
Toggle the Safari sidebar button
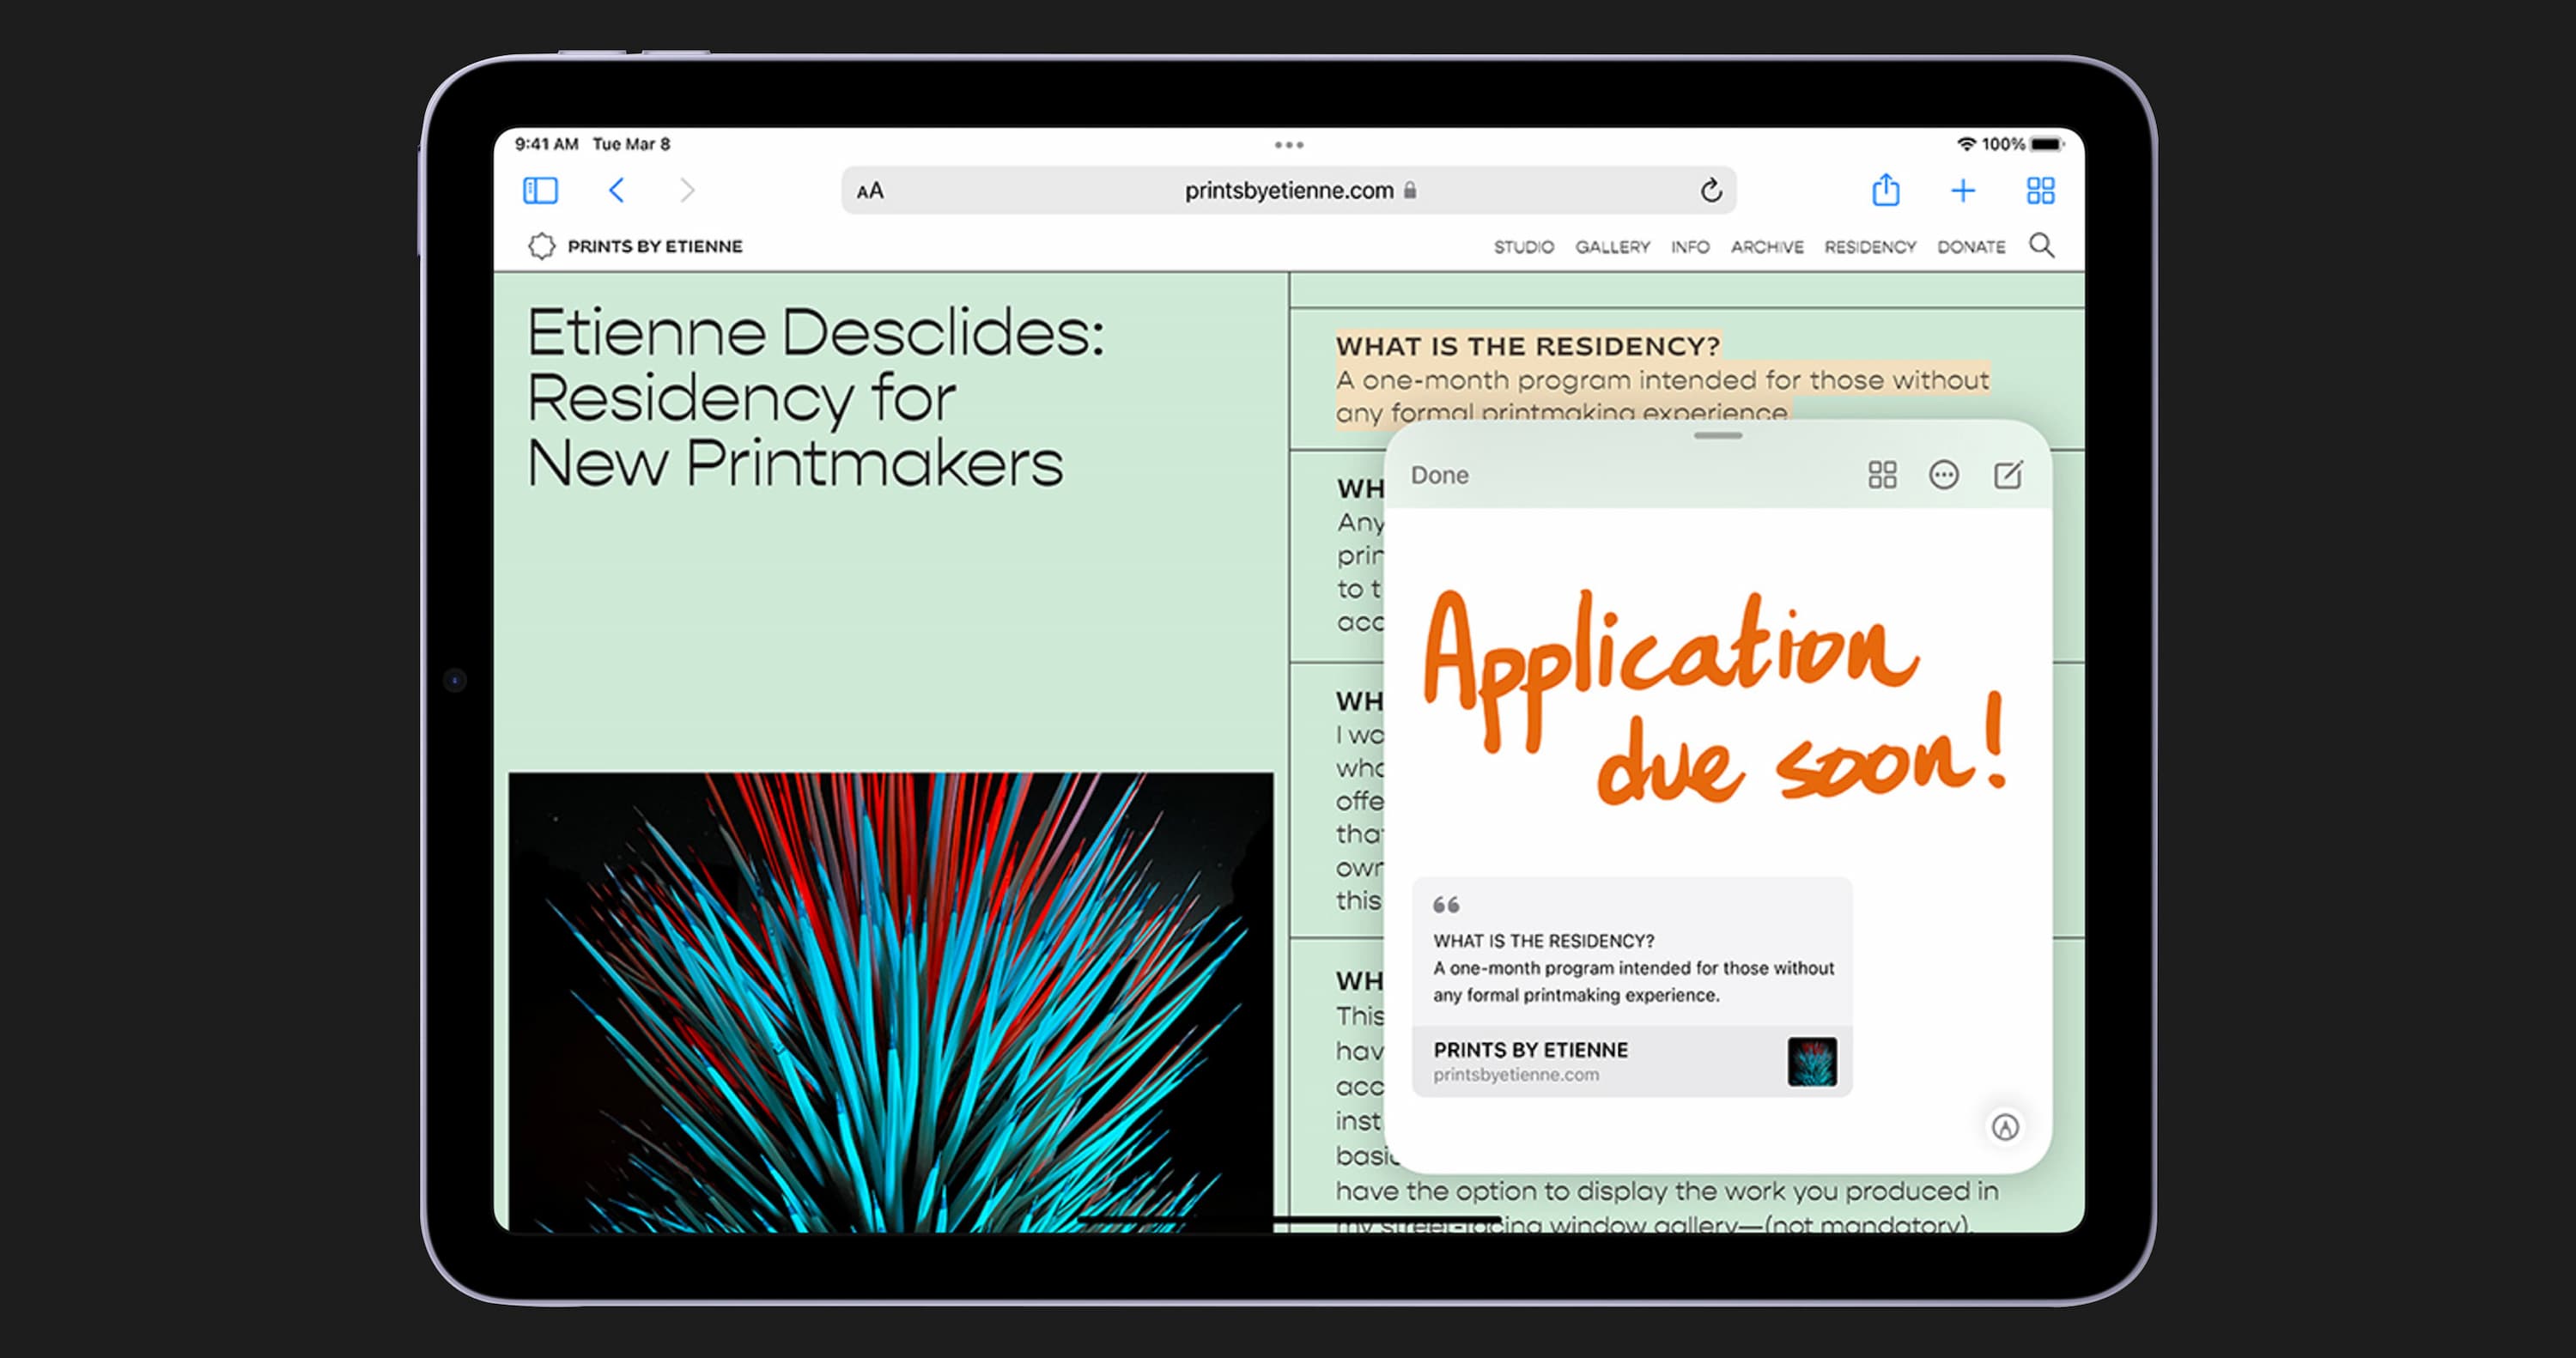[540, 190]
